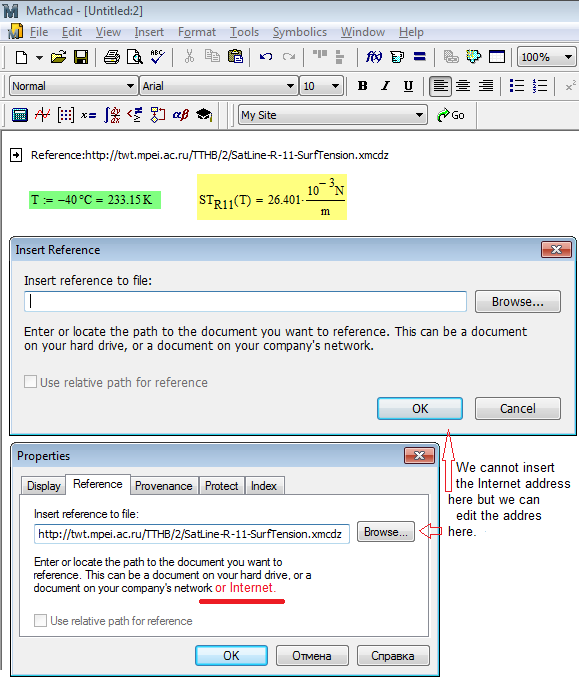Viewport: 579px width, 681px height.
Task: Open the Calculus toolbar integral icon
Action: coord(112,115)
